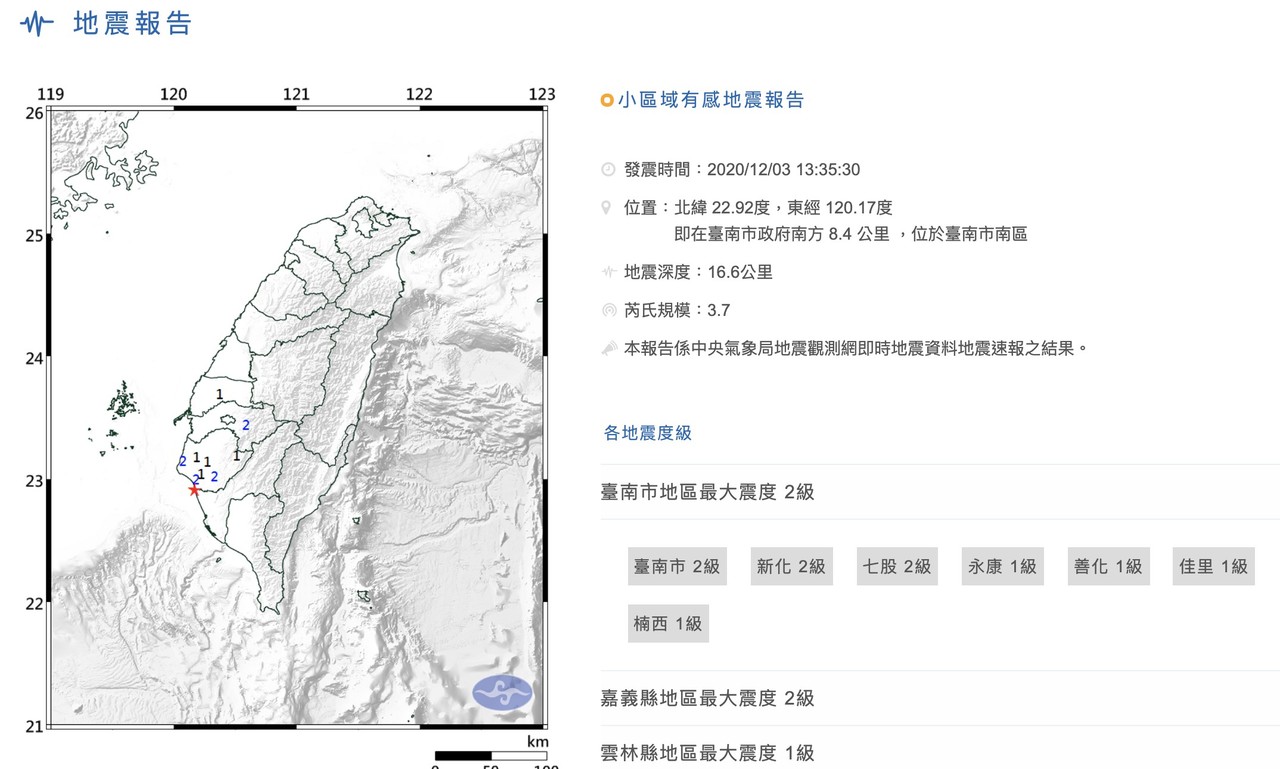Click the seismic waveform icon beside 地震報告
The height and width of the screenshot is (769, 1280).
[37, 24]
